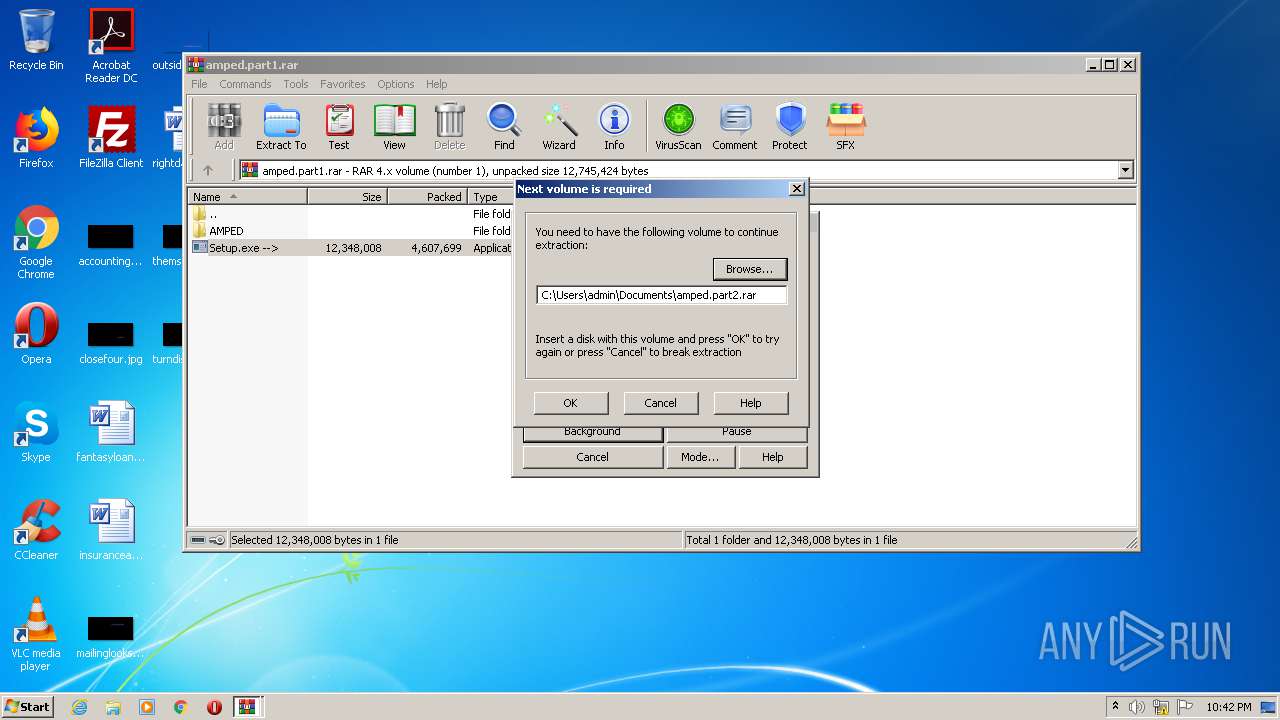Click Browse in Next volume dialog
Image resolution: width=1280 pixels, height=720 pixels.
click(x=750, y=269)
